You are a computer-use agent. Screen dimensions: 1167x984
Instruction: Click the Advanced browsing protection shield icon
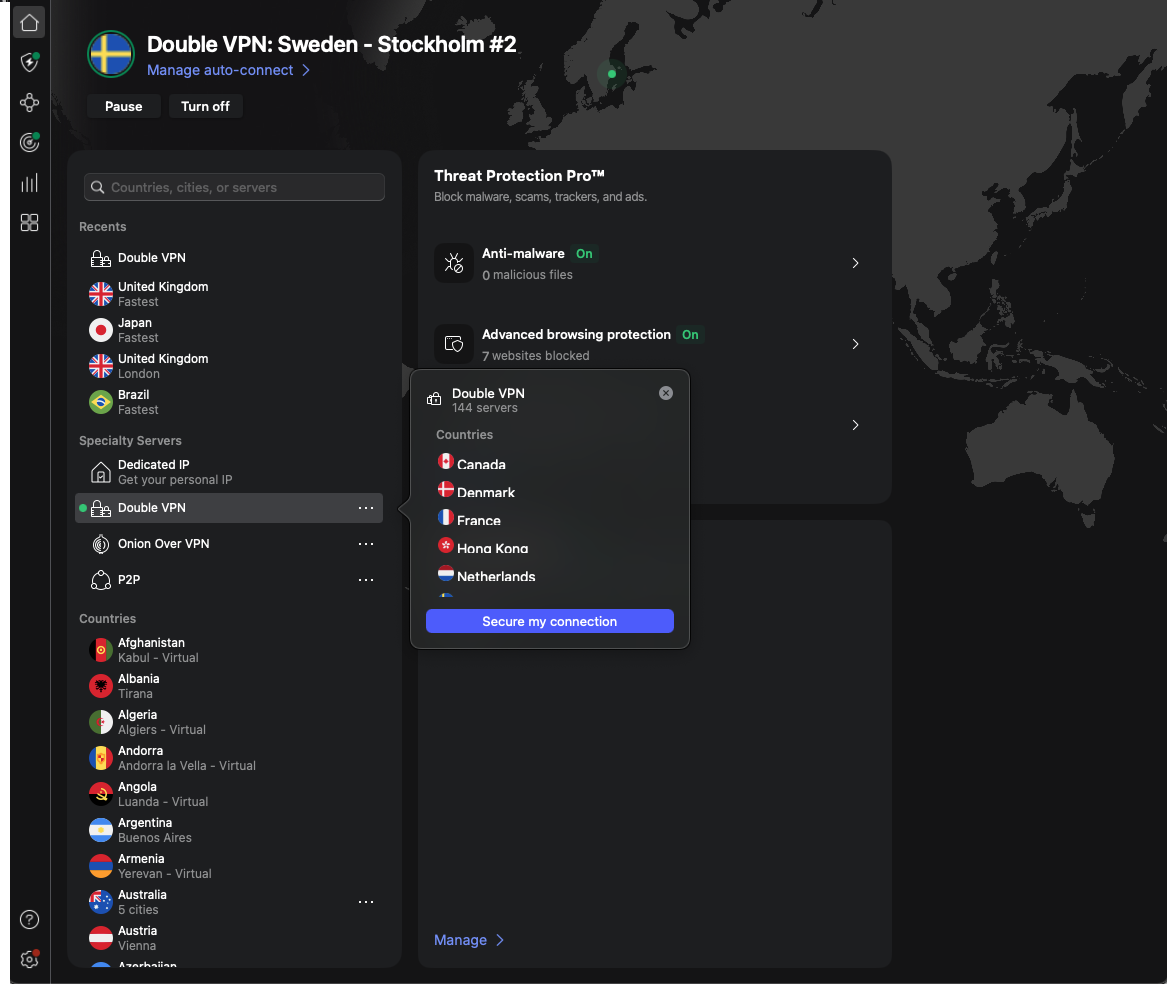point(454,344)
